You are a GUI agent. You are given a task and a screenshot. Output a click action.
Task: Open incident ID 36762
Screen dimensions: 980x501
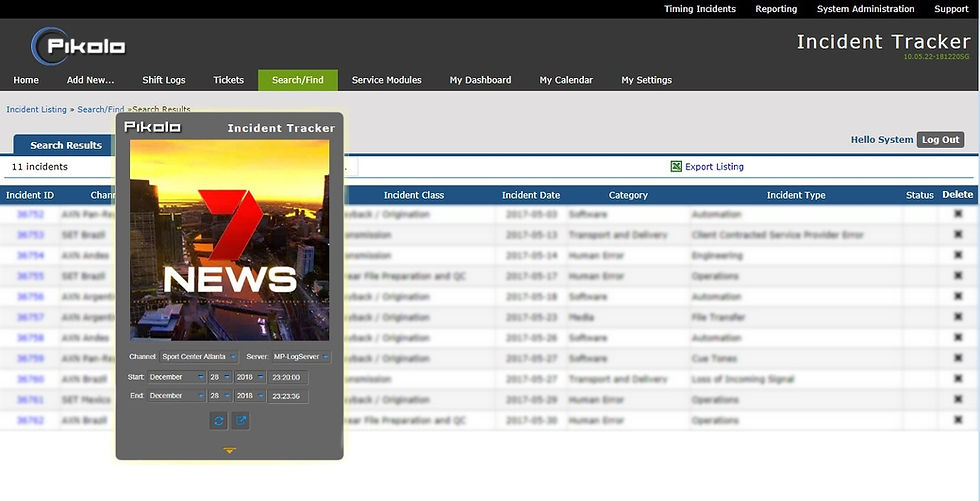pos(30,420)
